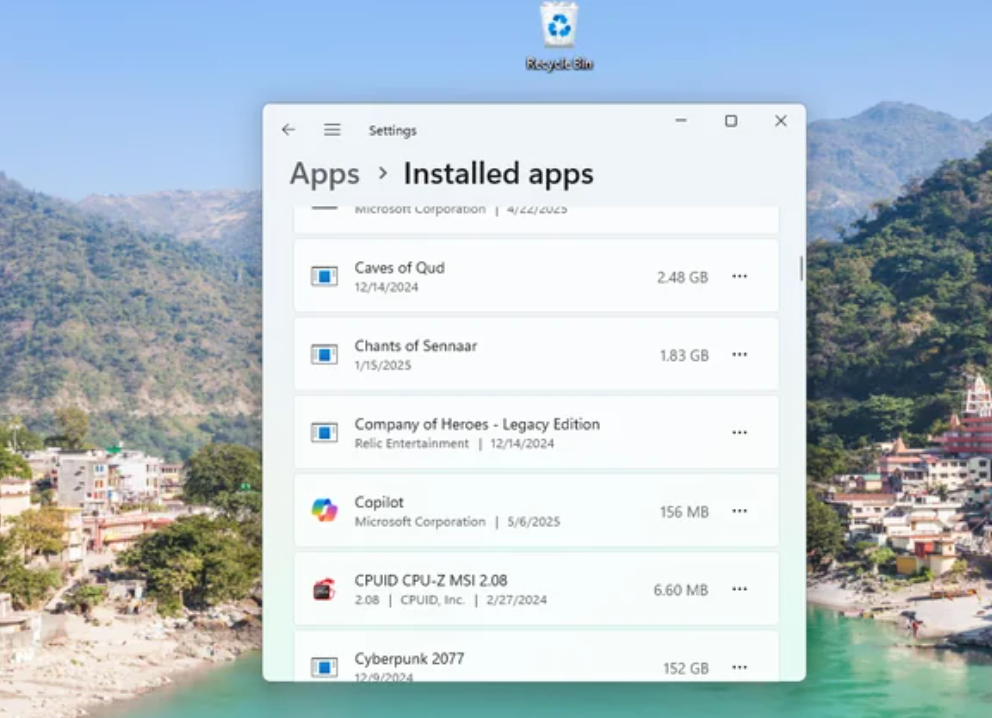Click the CPUID, Inc. publisher text

433,600
